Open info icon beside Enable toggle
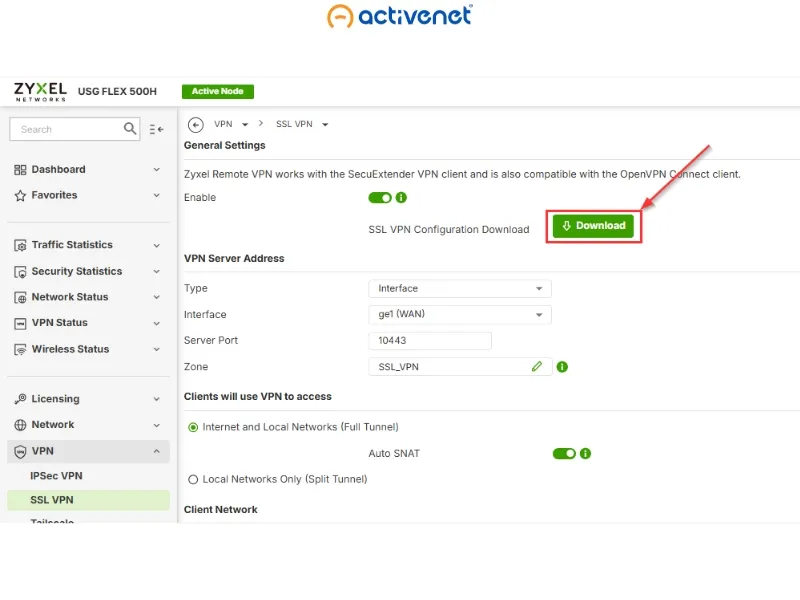 401,197
